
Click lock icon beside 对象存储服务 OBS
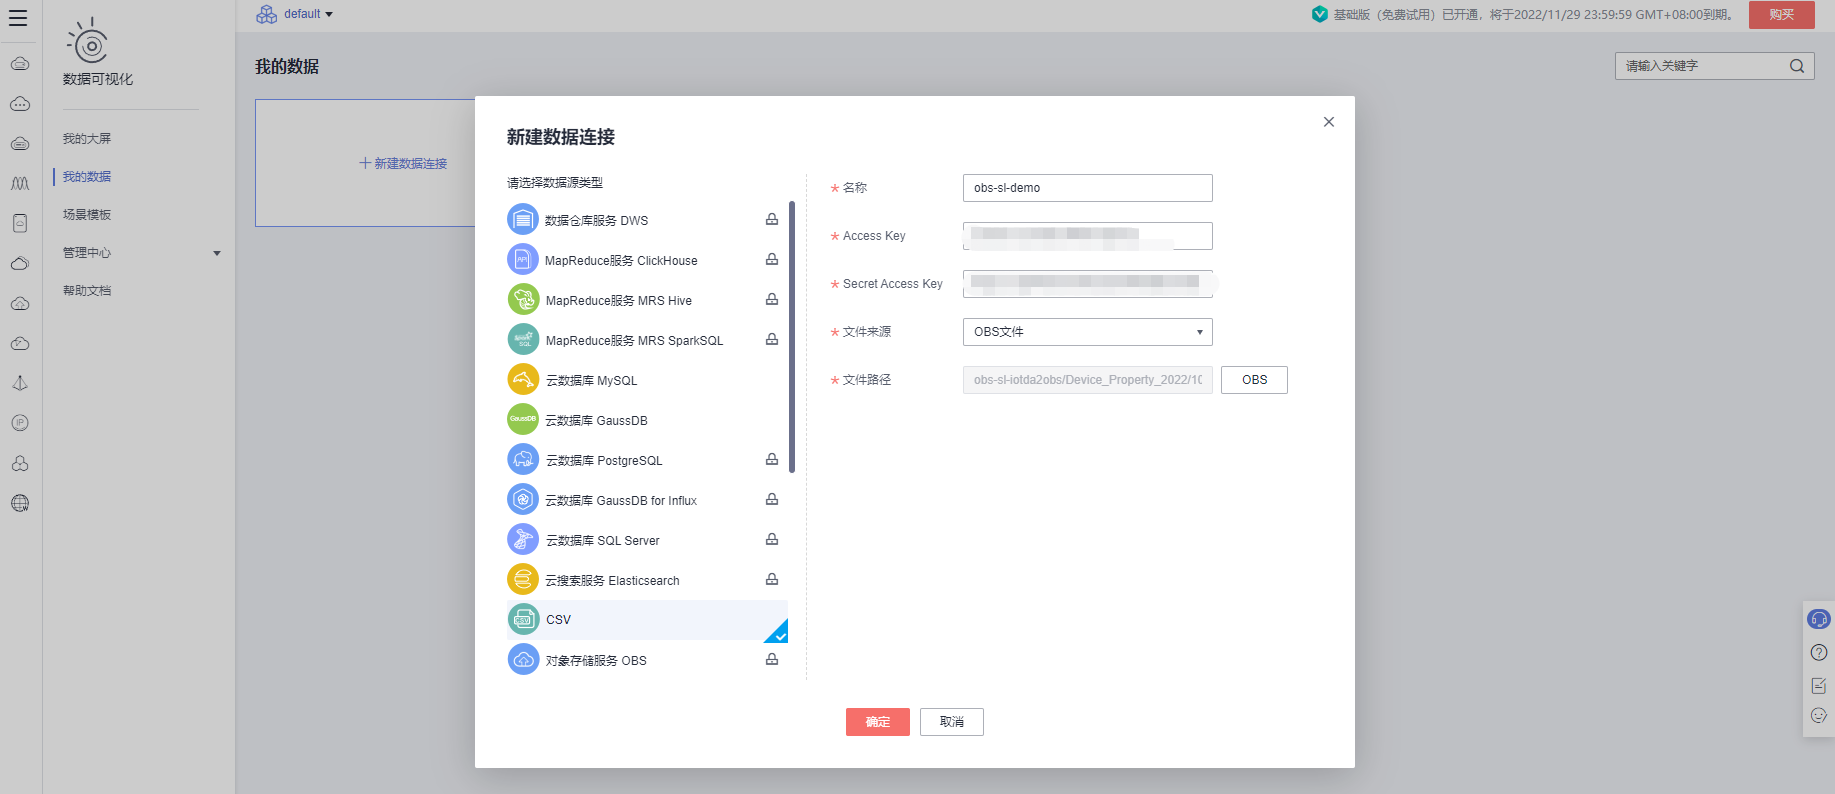(772, 659)
